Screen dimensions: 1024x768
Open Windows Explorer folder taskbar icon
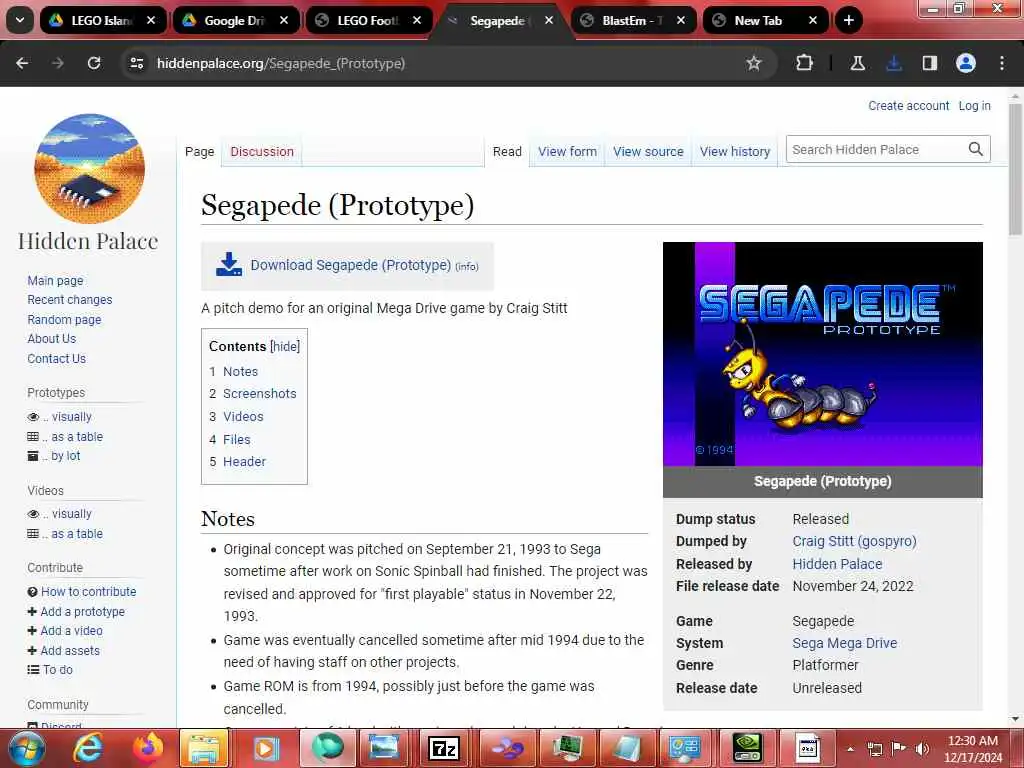205,748
